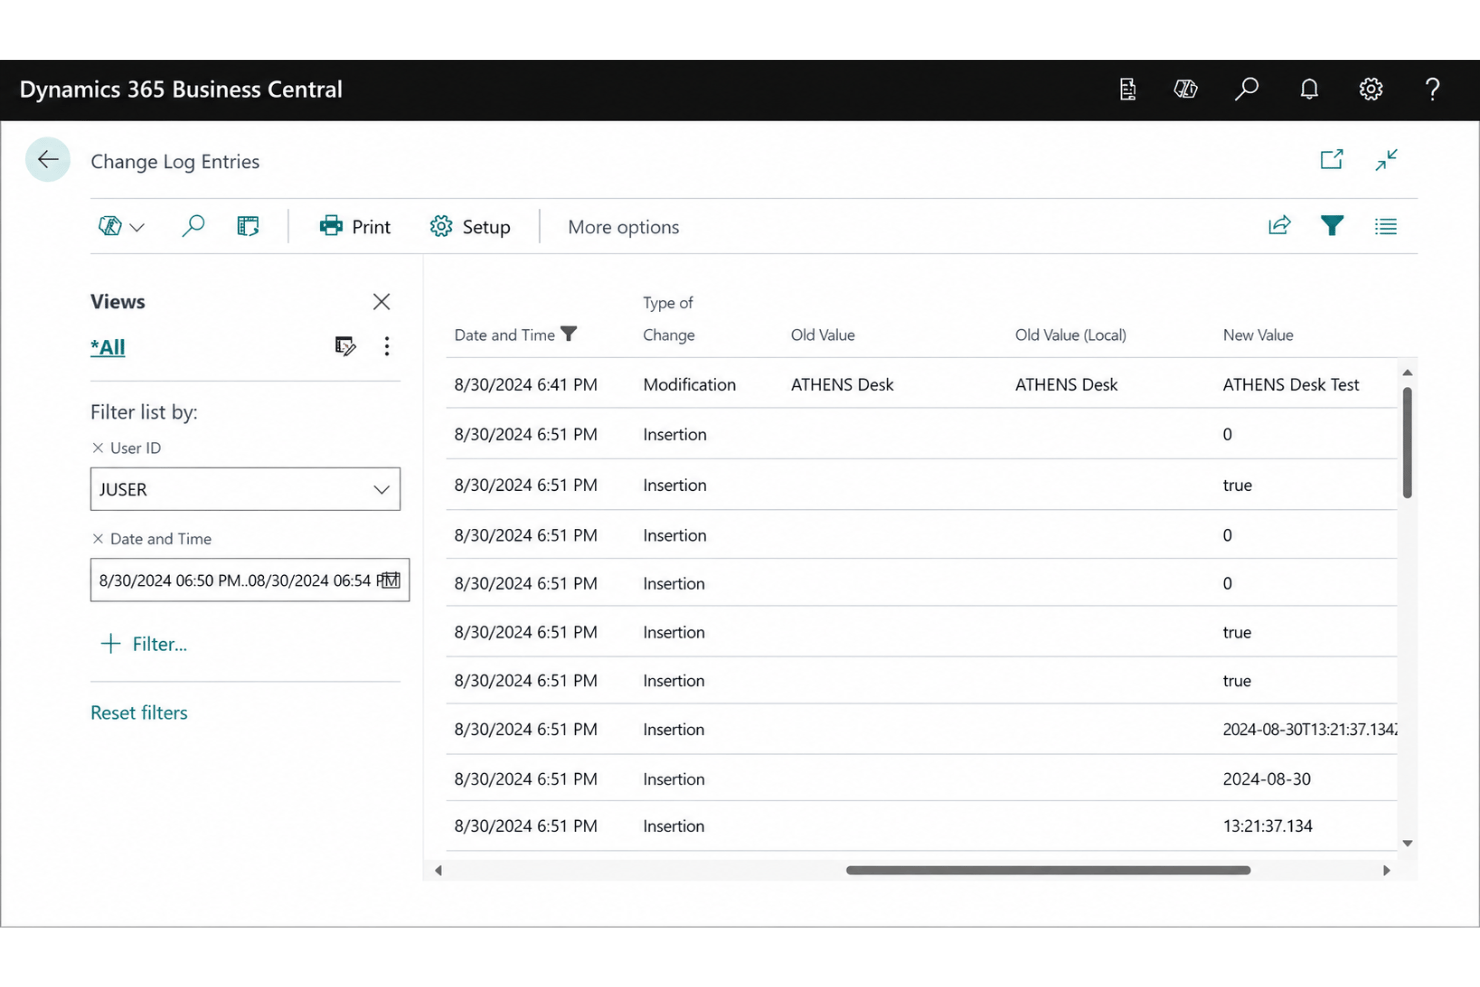1480x987 pixels.
Task: Open the JUSER User ID dropdown
Action: pos(381,490)
